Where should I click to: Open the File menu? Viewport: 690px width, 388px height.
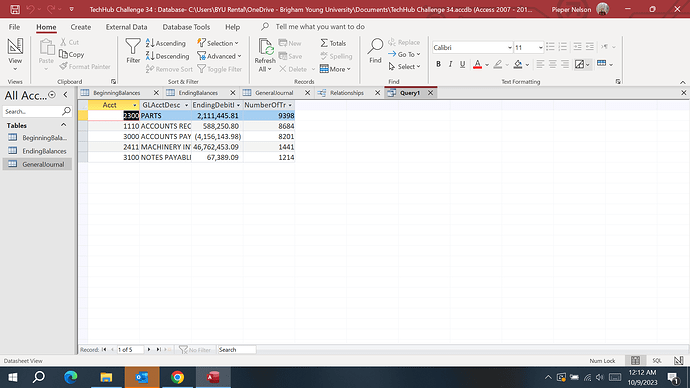[14, 27]
